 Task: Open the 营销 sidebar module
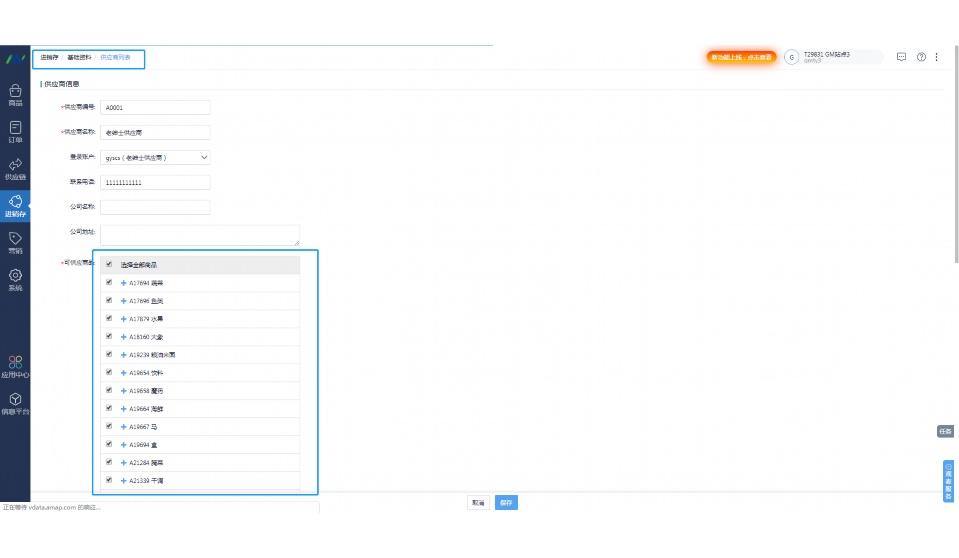click(x=15, y=243)
